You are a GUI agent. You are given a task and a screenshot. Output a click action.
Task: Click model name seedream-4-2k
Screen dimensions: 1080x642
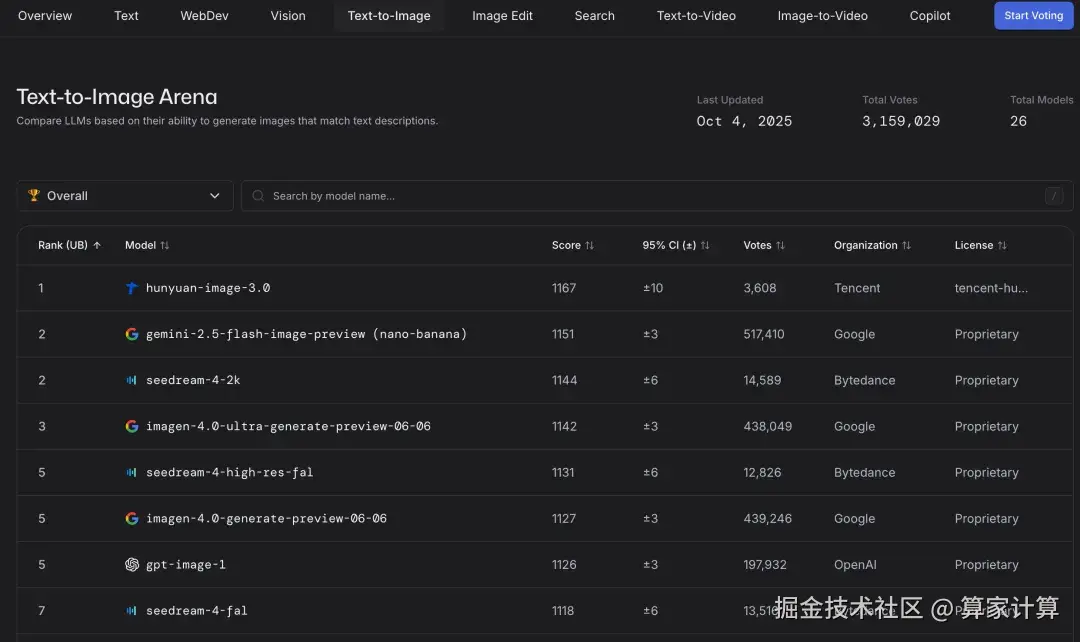click(x=193, y=380)
